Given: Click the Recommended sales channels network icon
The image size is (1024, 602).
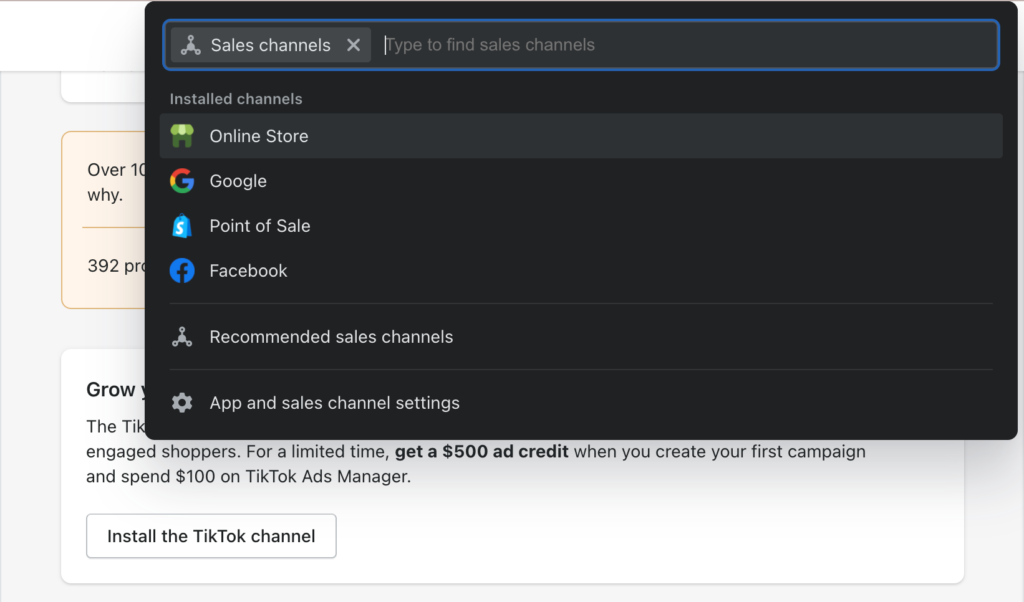Looking at the screenshot, I should click(x=182, y=337).
